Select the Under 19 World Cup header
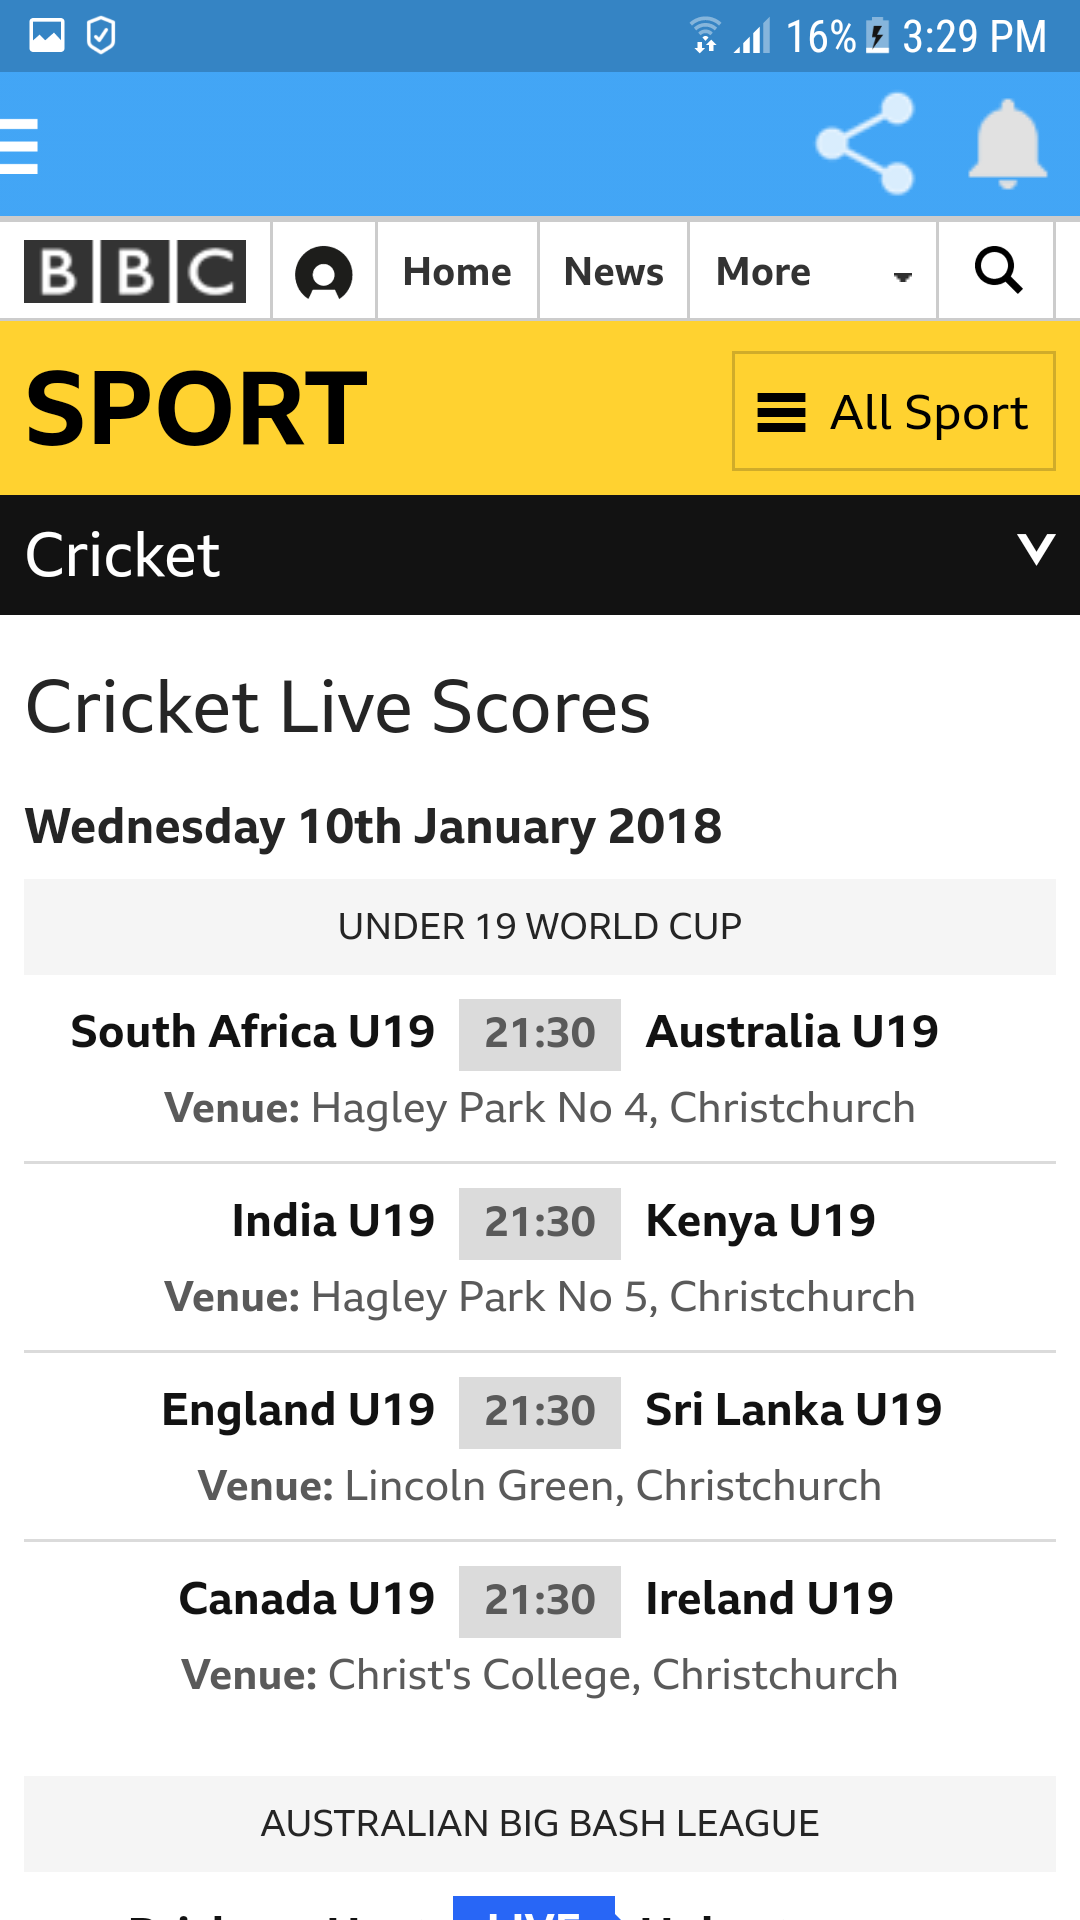This screenshot has height=1920, width=1080. pyautogui.click(x=540, y=927)
